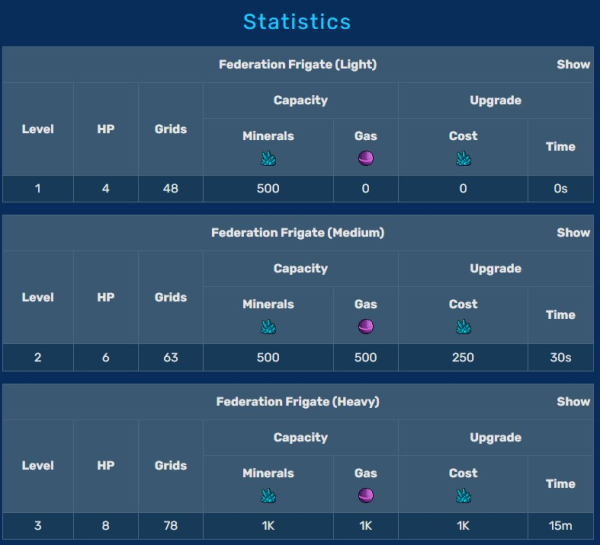Click the Cost crystal icon in Heavy table
Image resolution: width=600 pixels, height=545 pixels.
pyautogui.click(x=463, y=495)
